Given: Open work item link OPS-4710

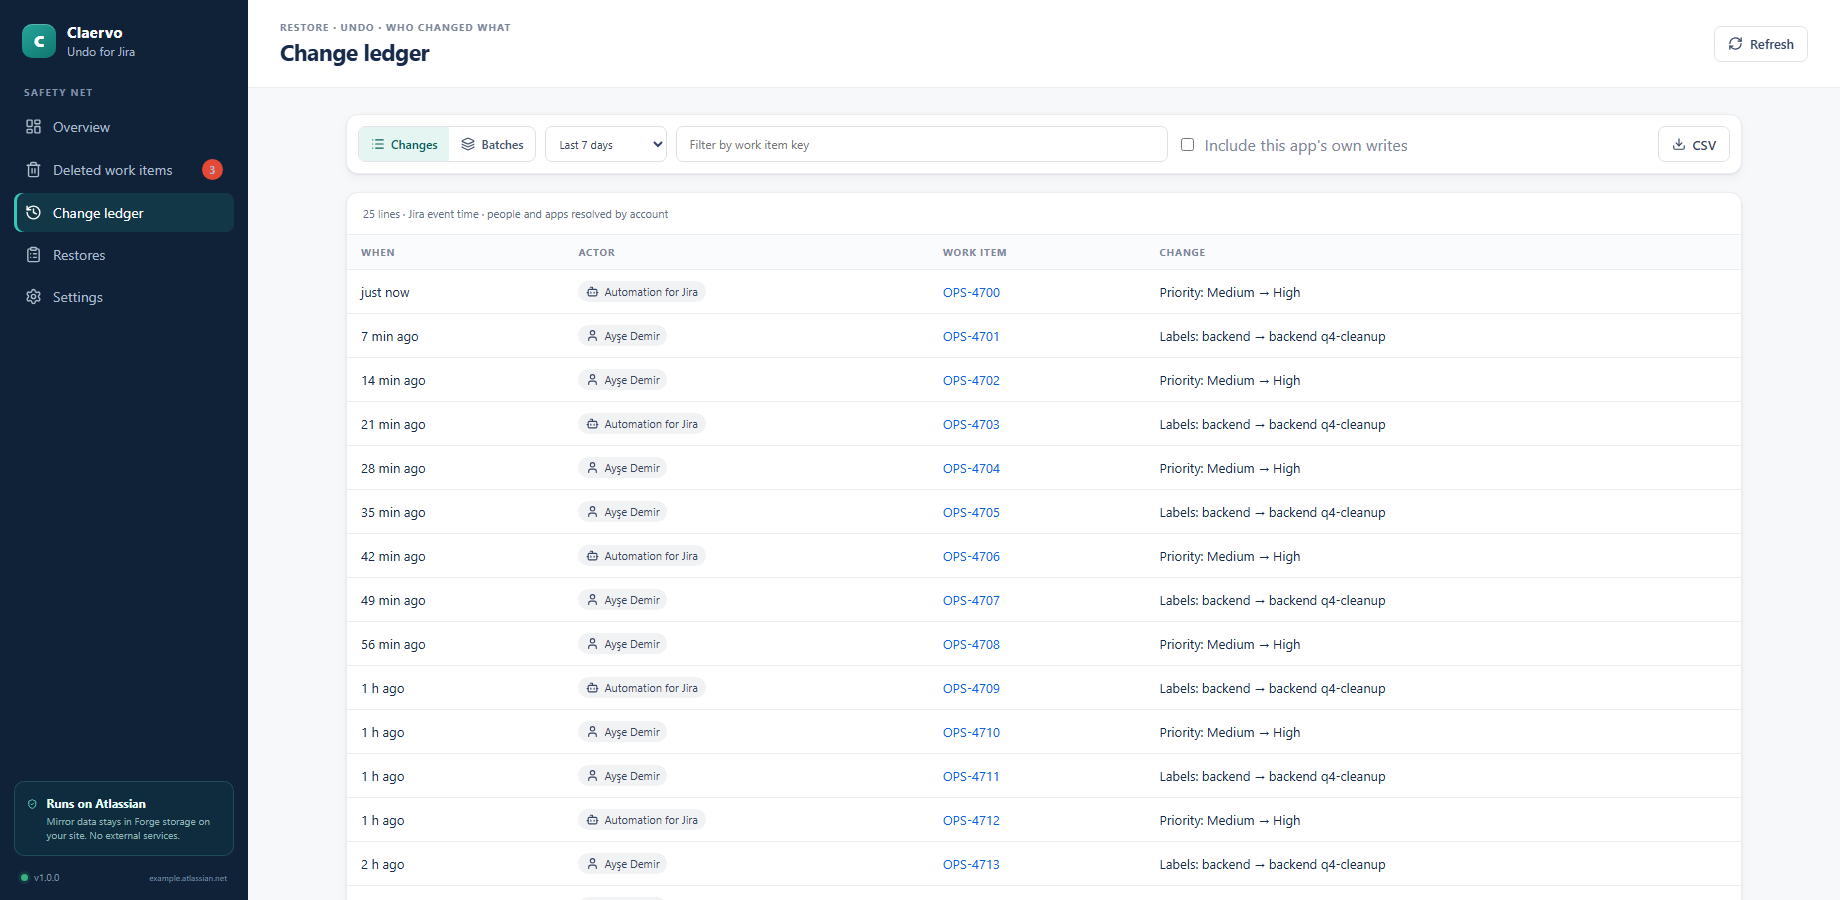Looking at the screenshot, I should click(971, 733).
